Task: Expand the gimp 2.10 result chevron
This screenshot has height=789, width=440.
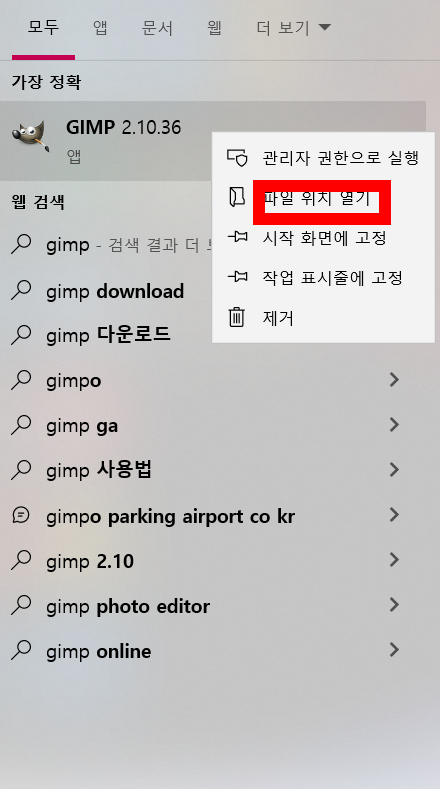Action: 394,560
